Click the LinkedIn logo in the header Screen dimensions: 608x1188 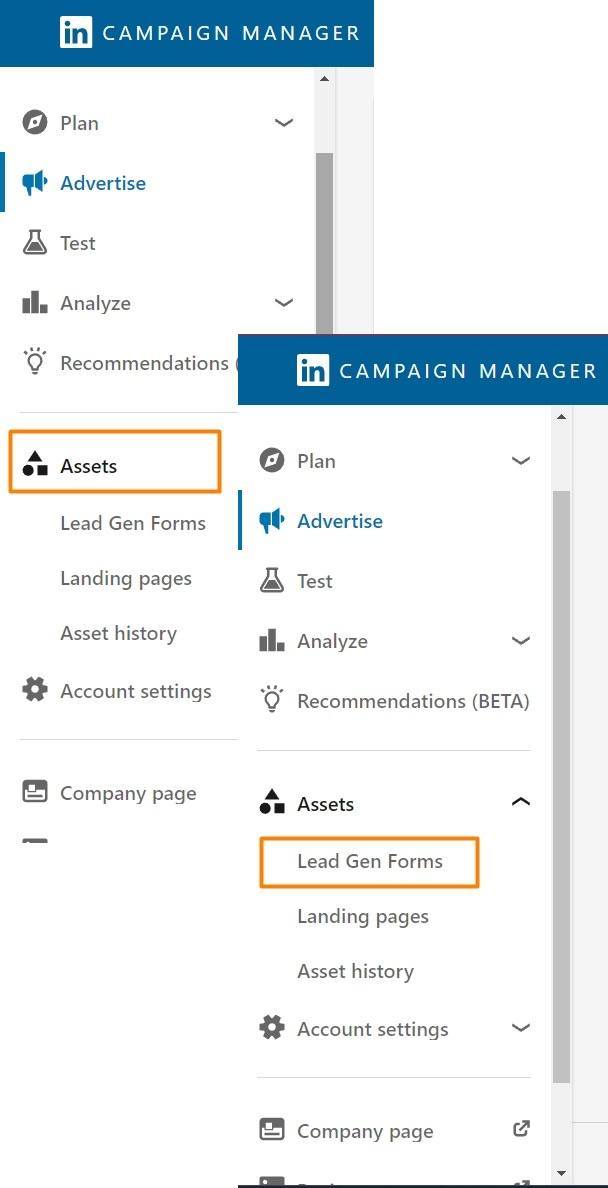[313, 370]
